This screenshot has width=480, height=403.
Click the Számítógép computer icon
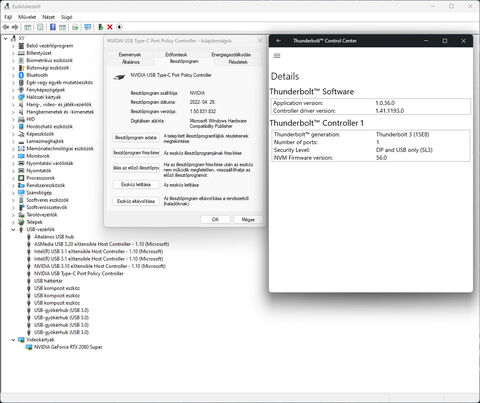[x=21, y=193]
